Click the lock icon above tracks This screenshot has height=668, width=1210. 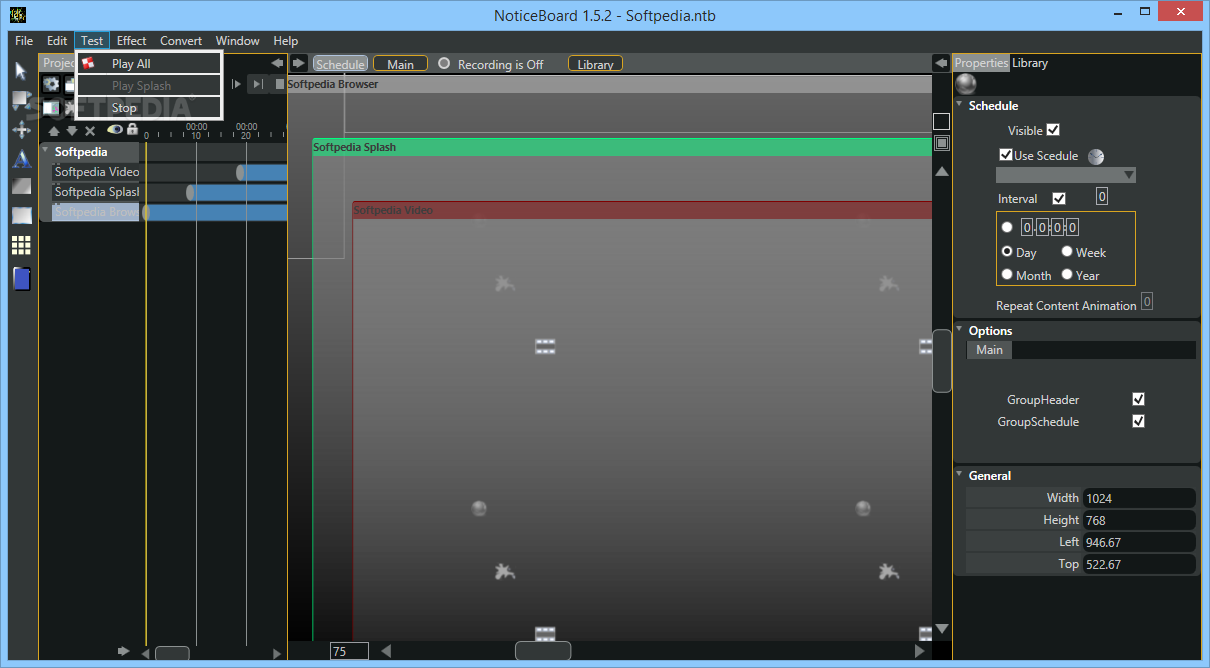(x=132, y=129)
